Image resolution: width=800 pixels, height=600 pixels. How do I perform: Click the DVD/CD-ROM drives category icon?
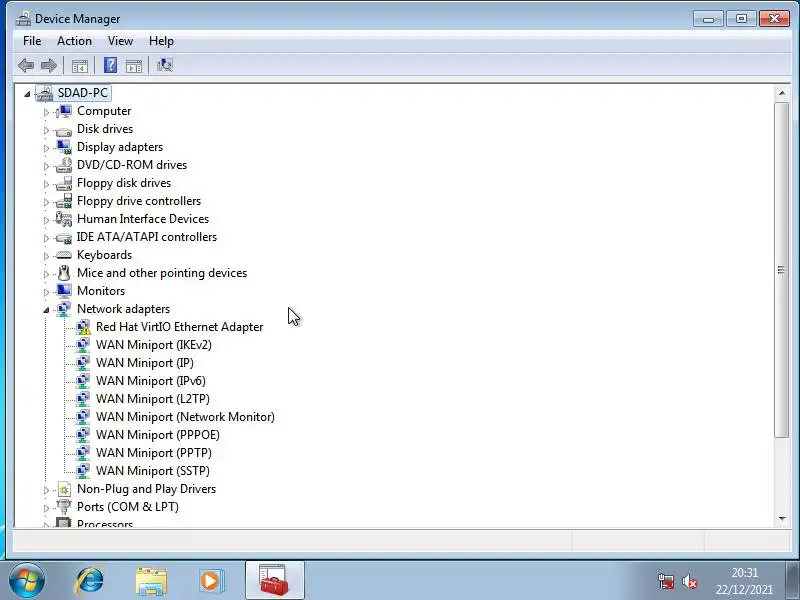click(64, 165)
